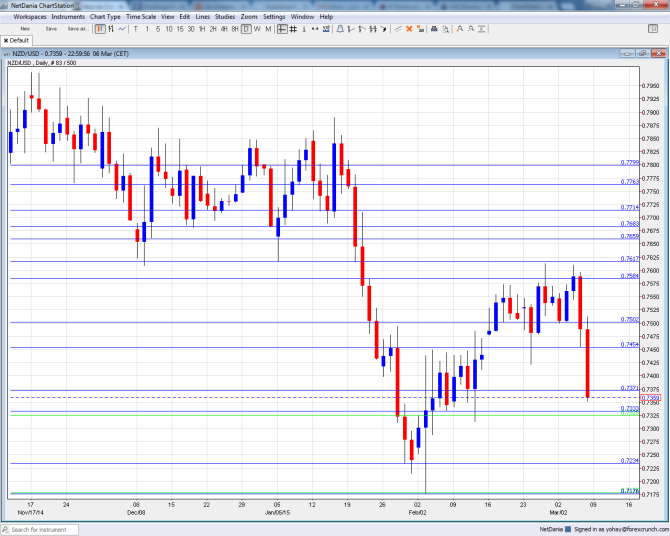The width and height of the screenshot is (670, 536).
Task: Click the 0.7502 horizontal line label
Action: (630, 320)
